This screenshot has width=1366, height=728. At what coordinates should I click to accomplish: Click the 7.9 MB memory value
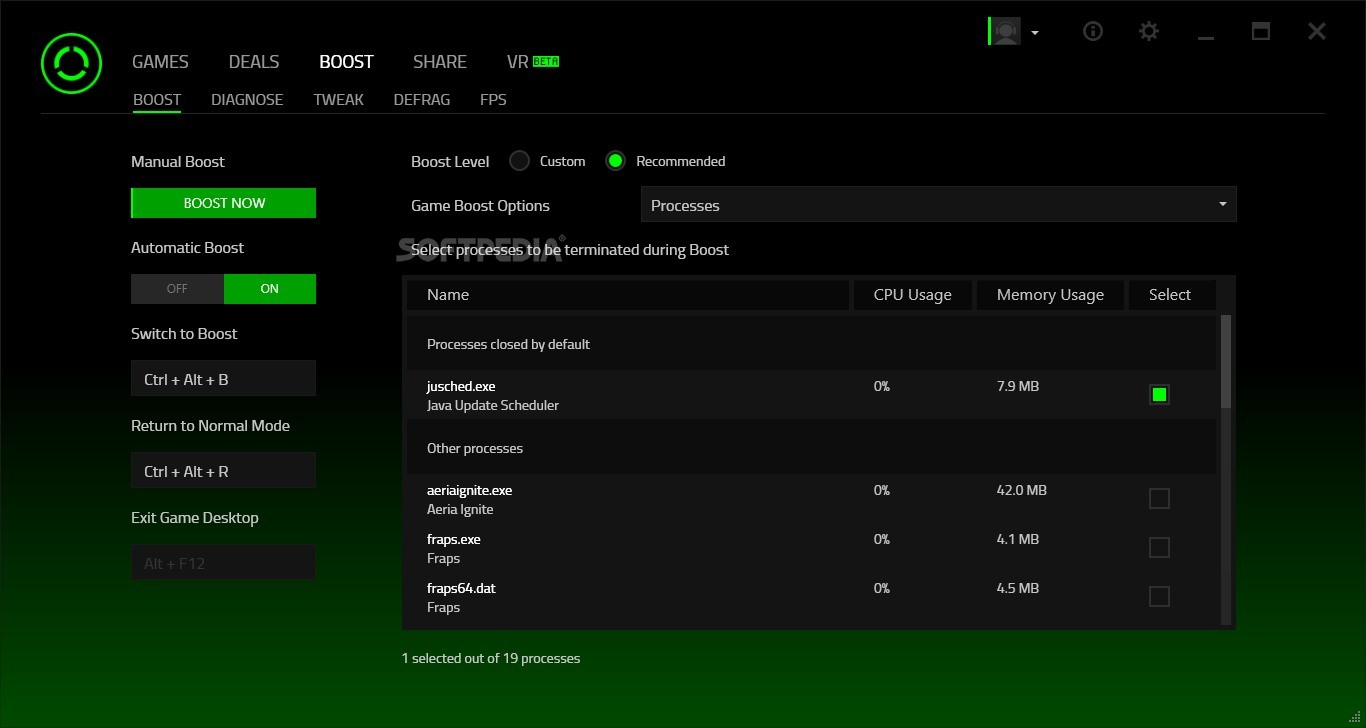pyautogui.click(x=1018, y=386)
